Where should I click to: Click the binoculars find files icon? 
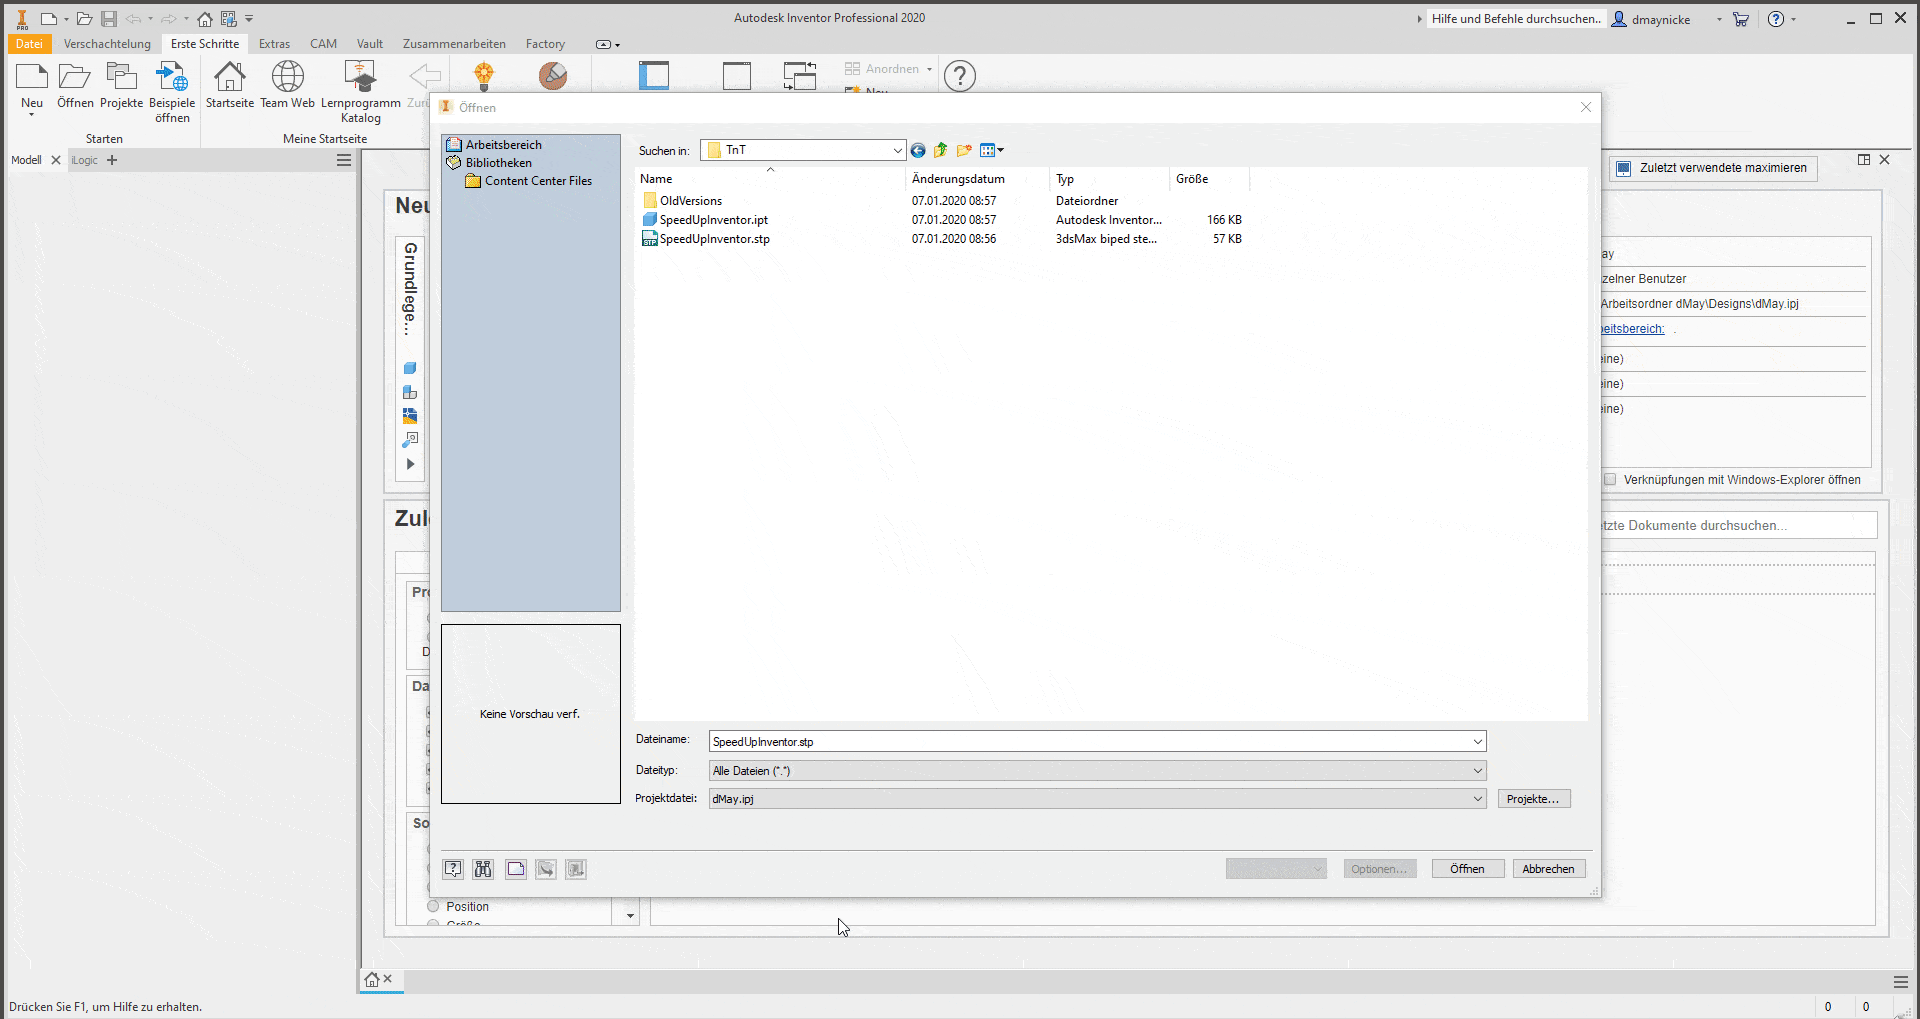484,869
